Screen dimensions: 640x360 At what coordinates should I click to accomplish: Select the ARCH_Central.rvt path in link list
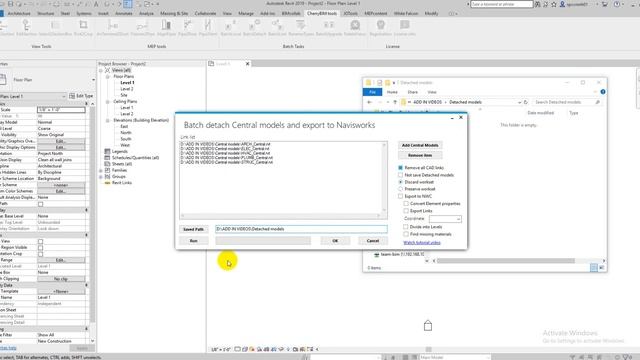click(225, 144)
